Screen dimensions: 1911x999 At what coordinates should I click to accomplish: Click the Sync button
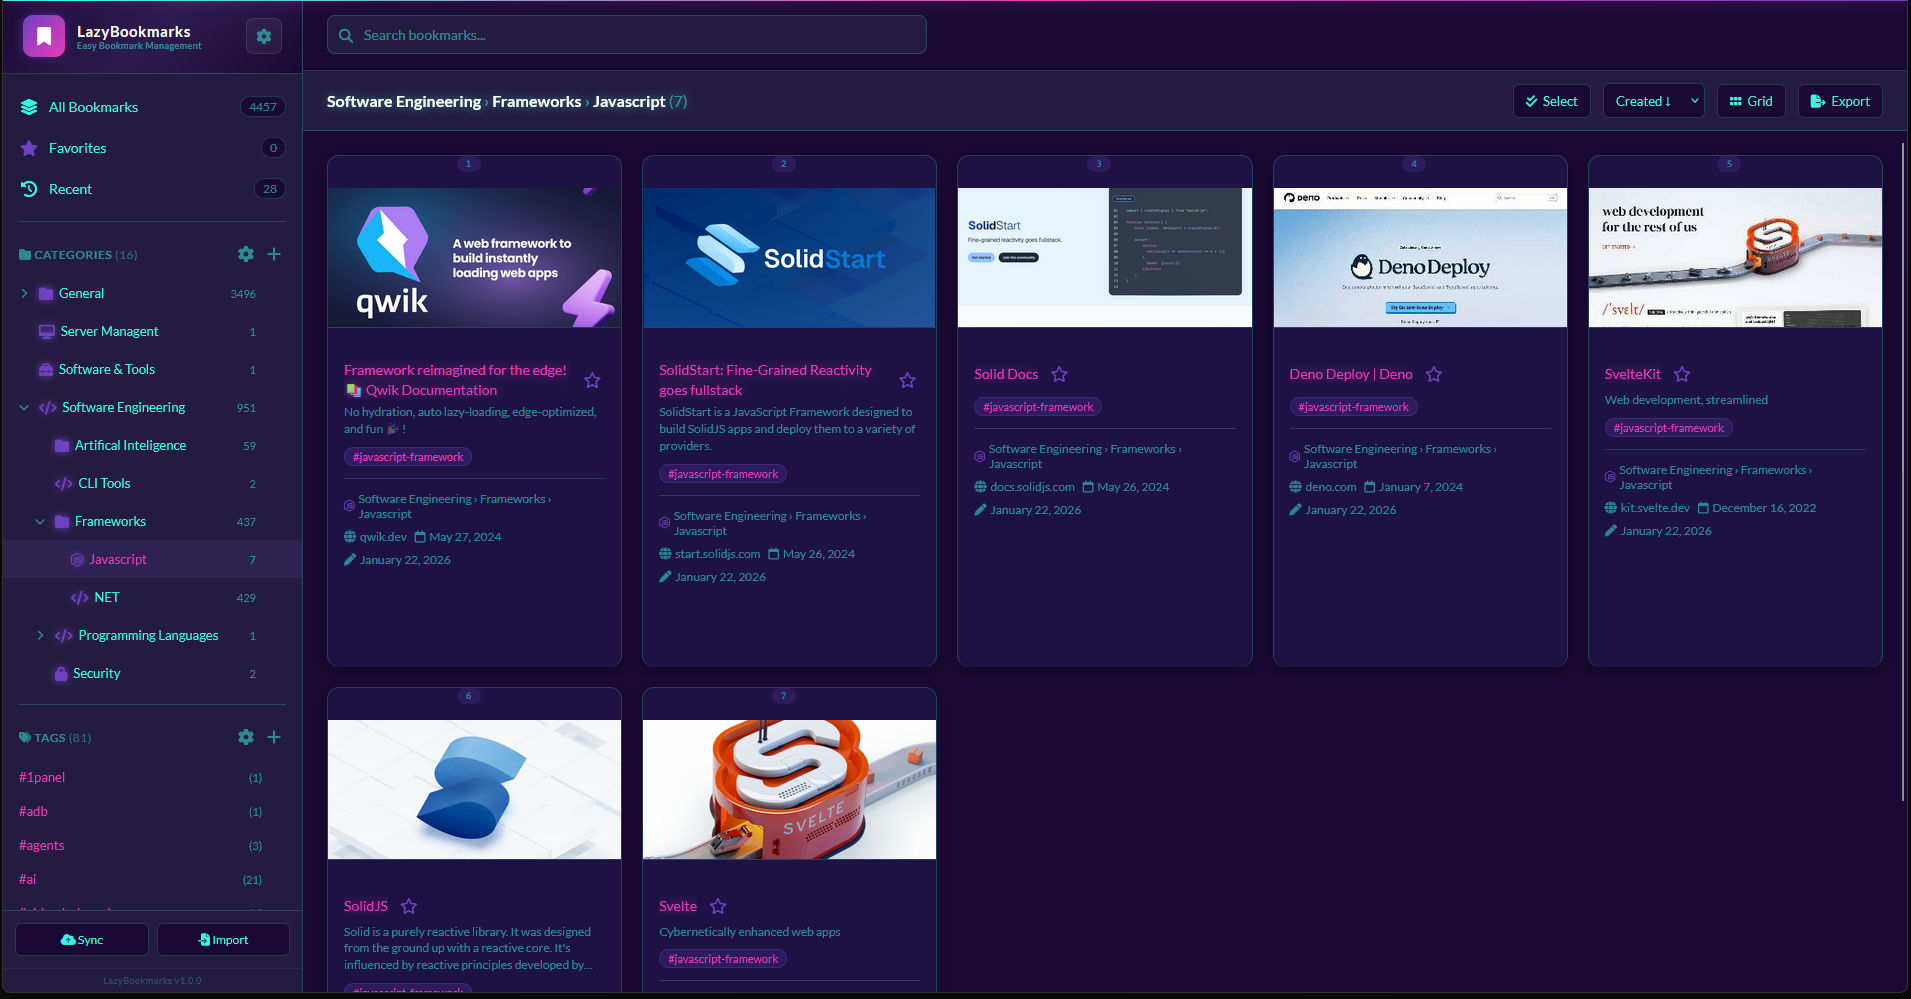click(x=82, y=940)
